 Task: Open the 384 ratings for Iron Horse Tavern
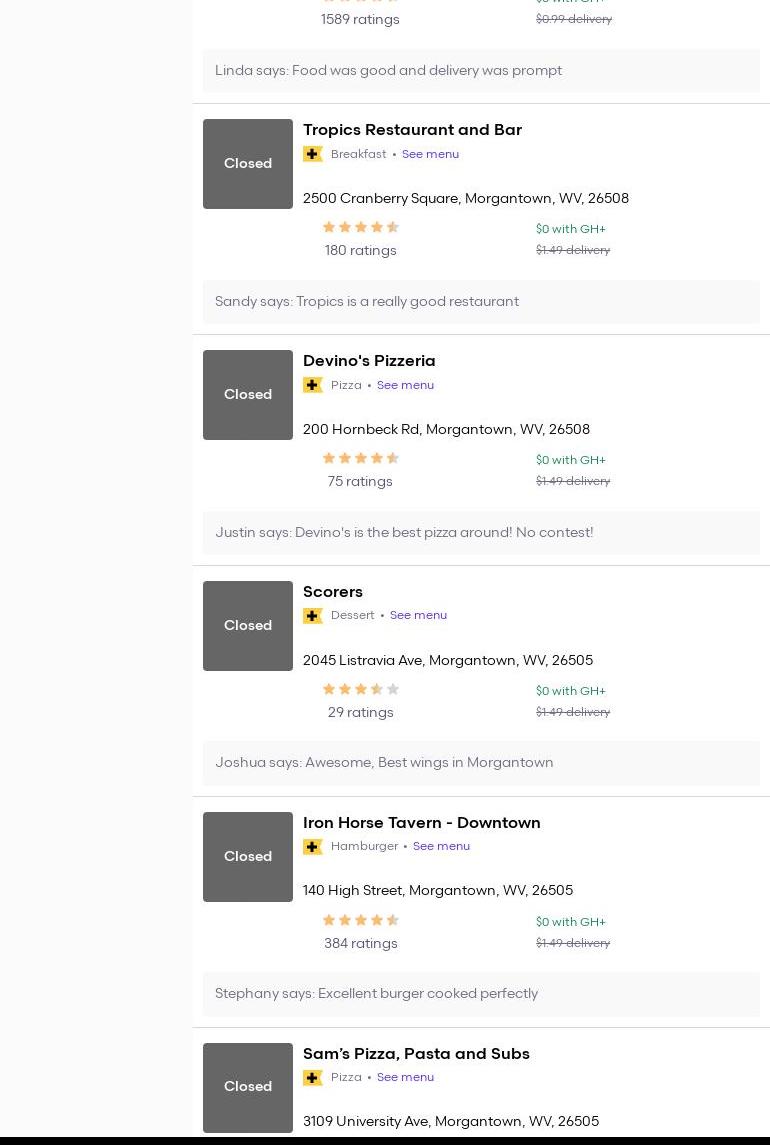360,944
